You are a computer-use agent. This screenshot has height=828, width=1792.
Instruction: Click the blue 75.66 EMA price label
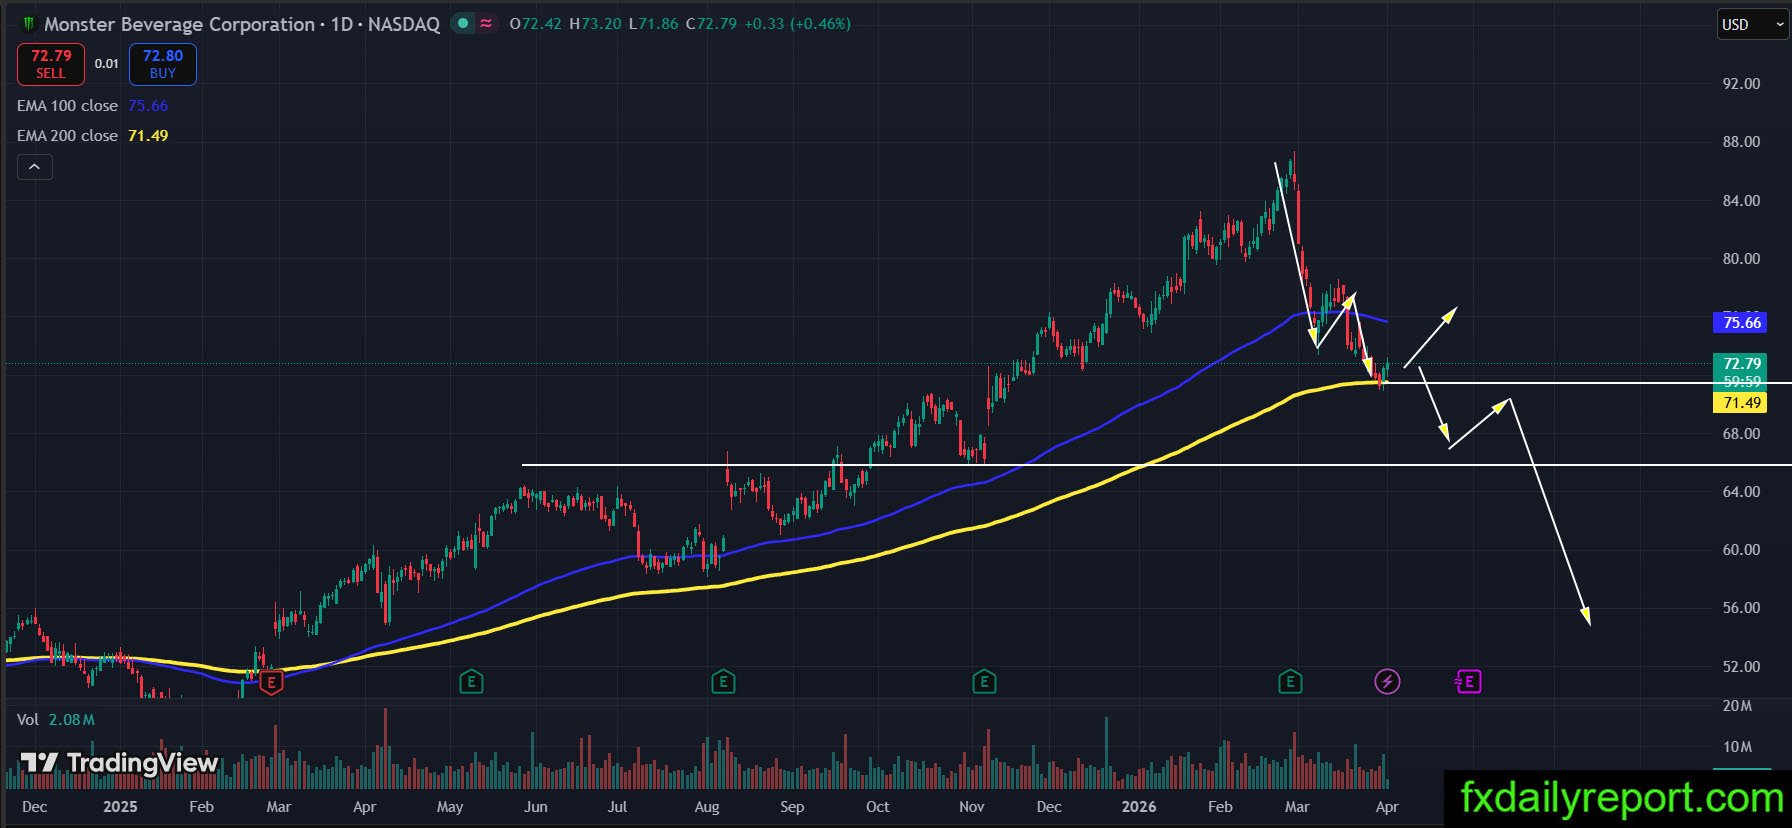tap(1741, 322)
